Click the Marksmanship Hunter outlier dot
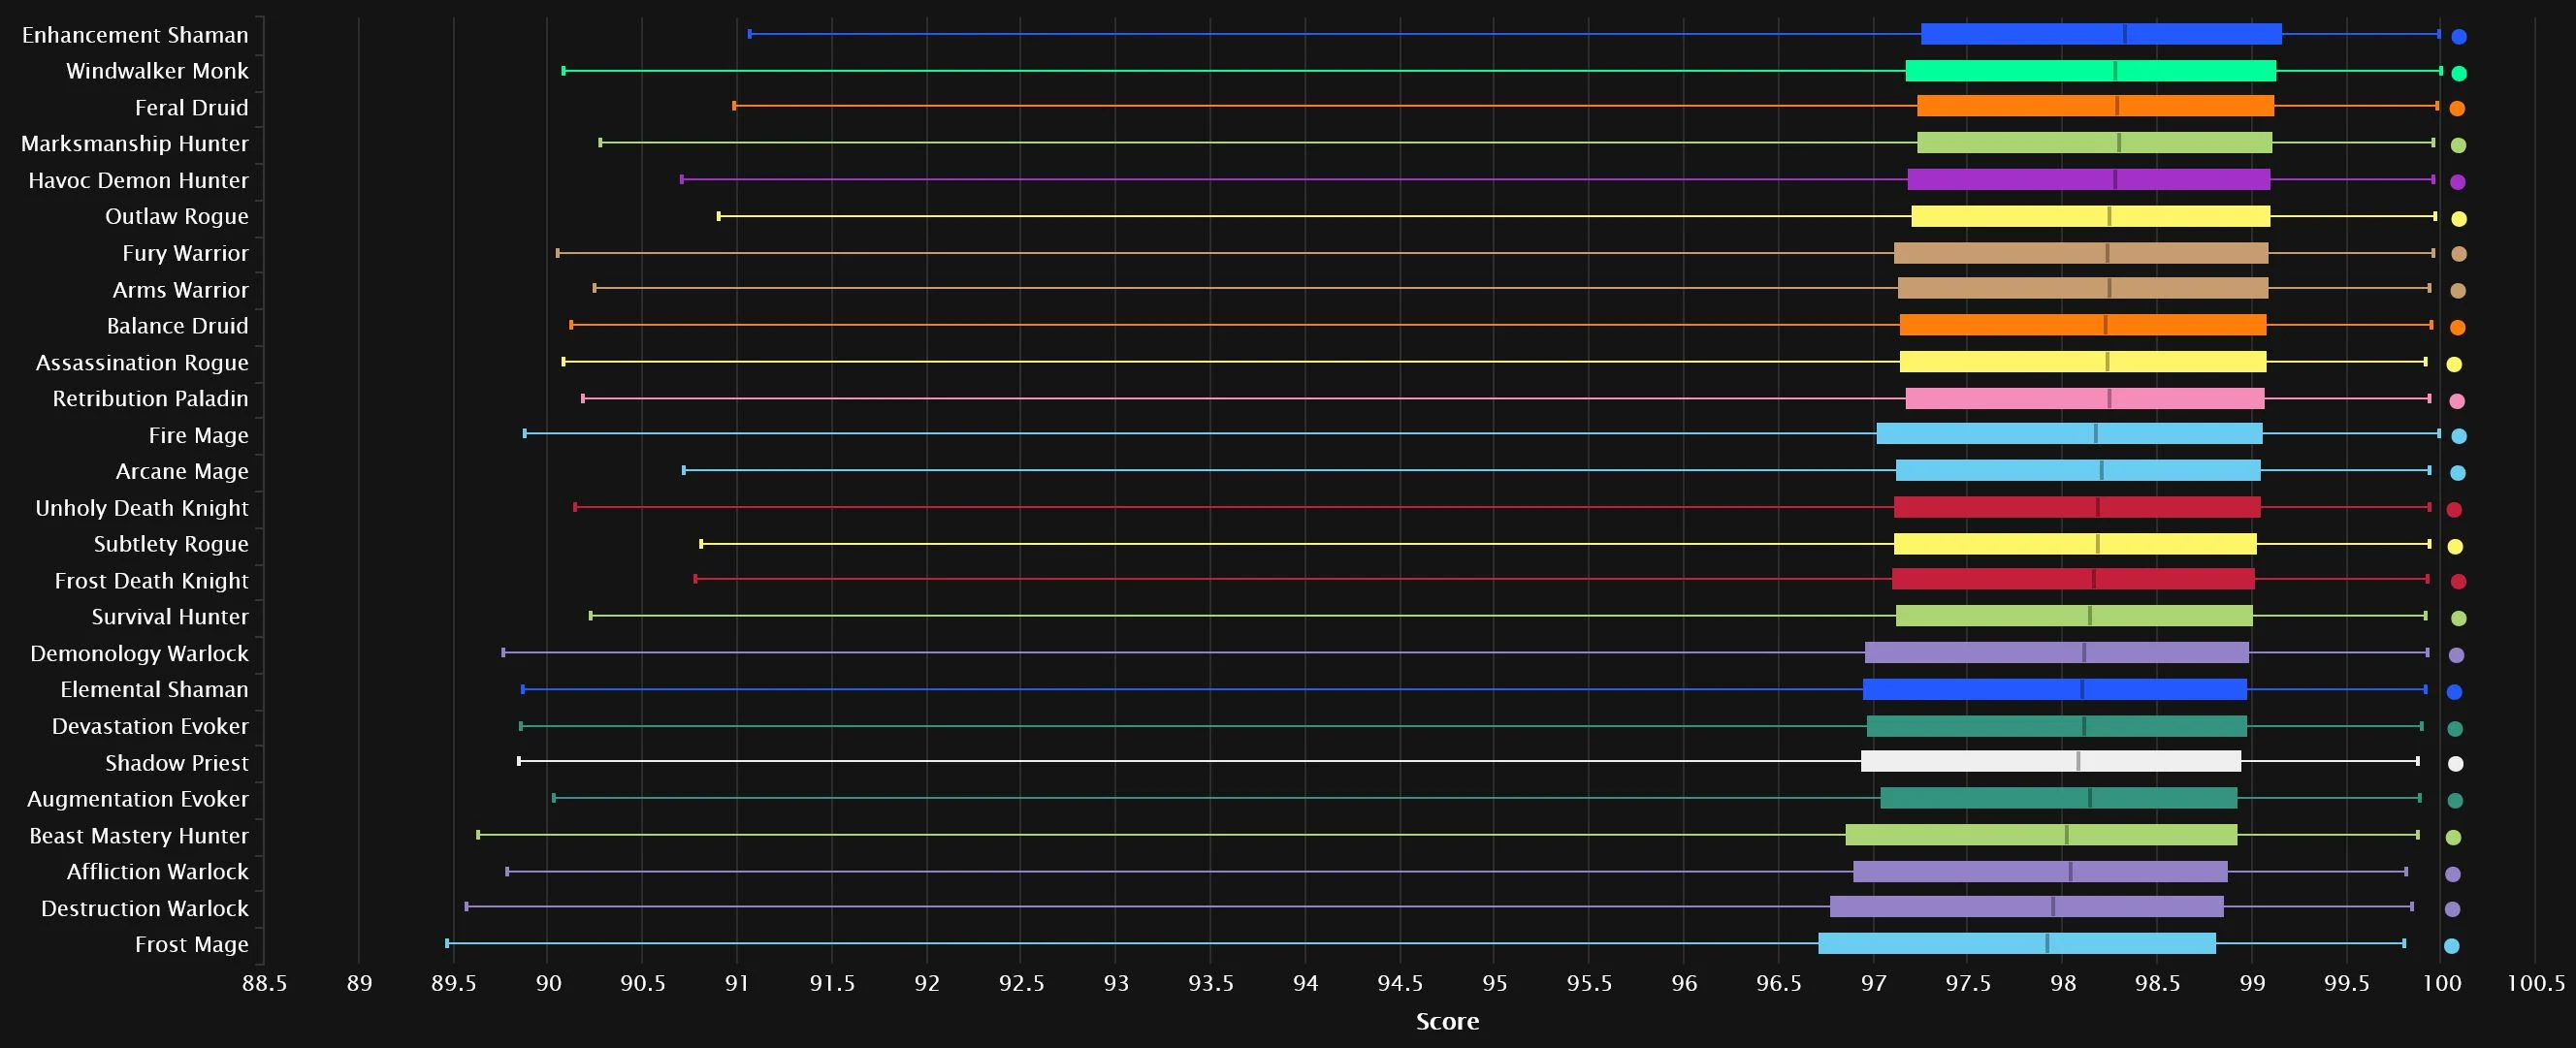The image size is (2576, 1048). tap(2458, 146)
